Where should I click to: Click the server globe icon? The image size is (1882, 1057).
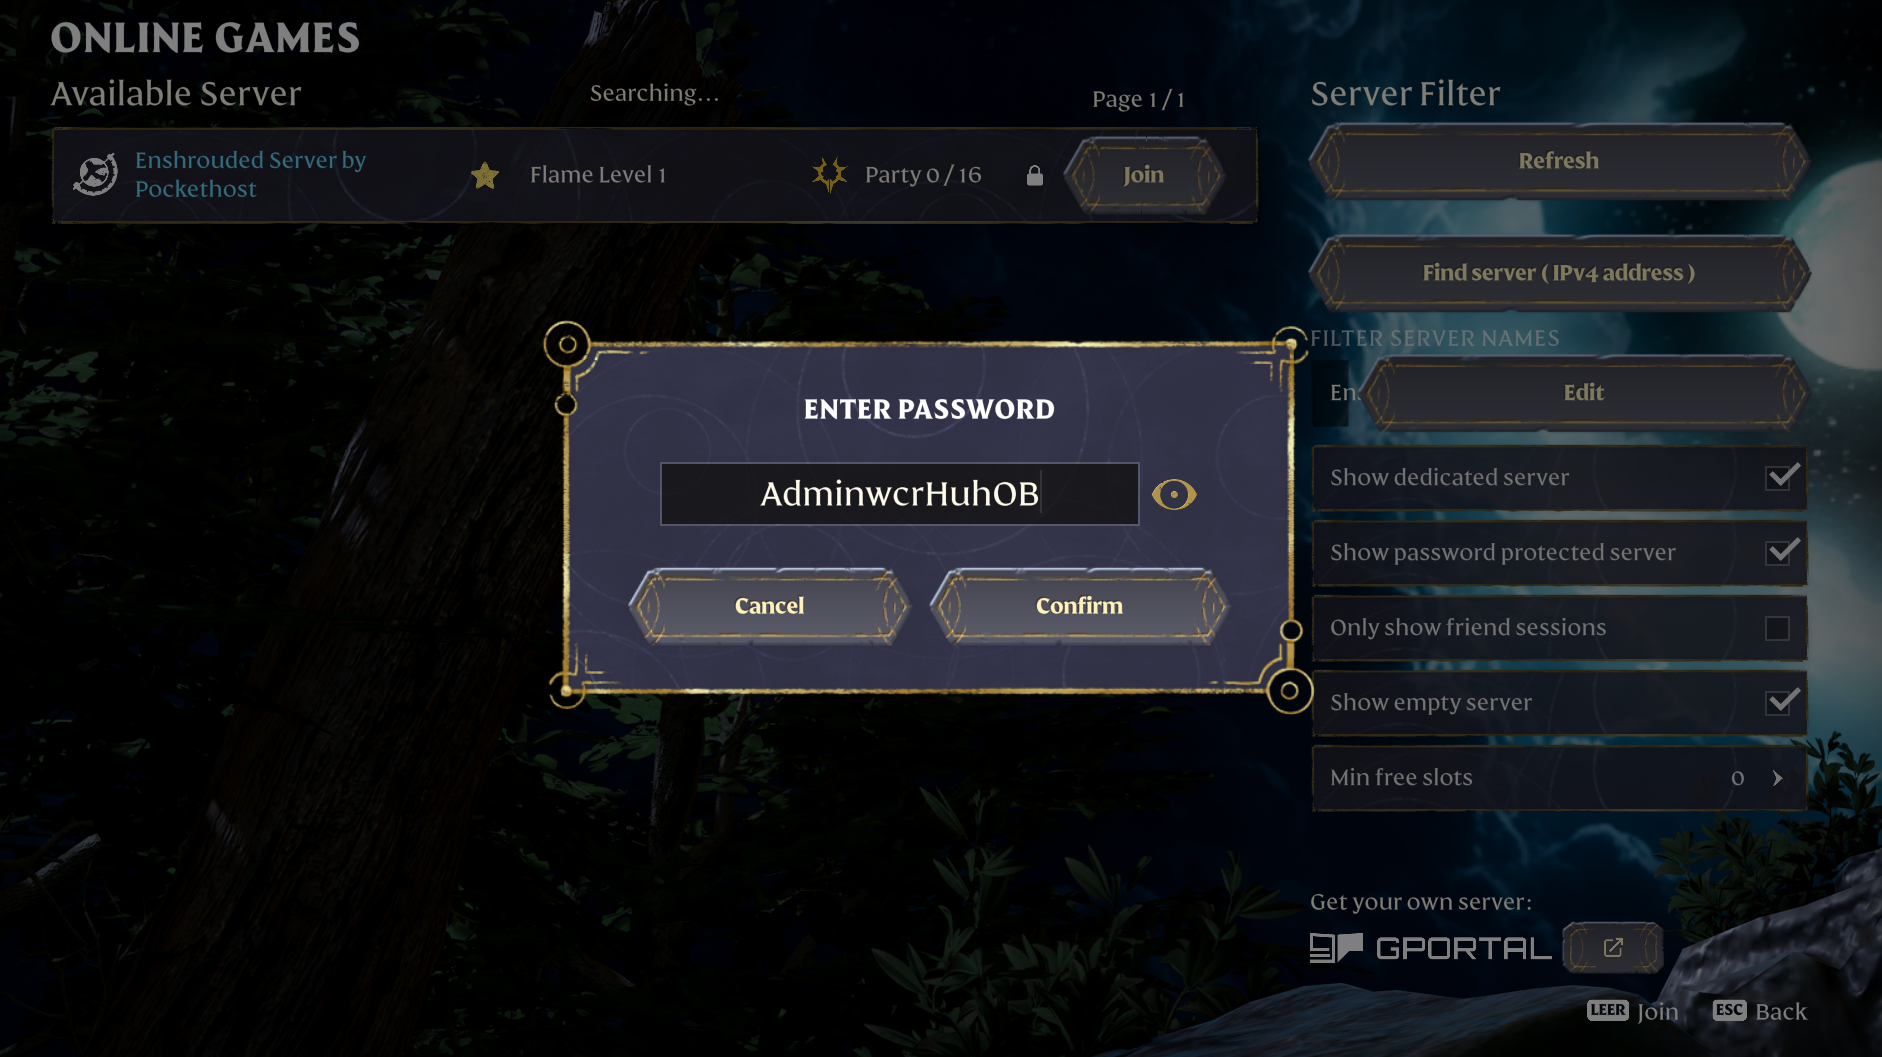(x=96, y=175)
